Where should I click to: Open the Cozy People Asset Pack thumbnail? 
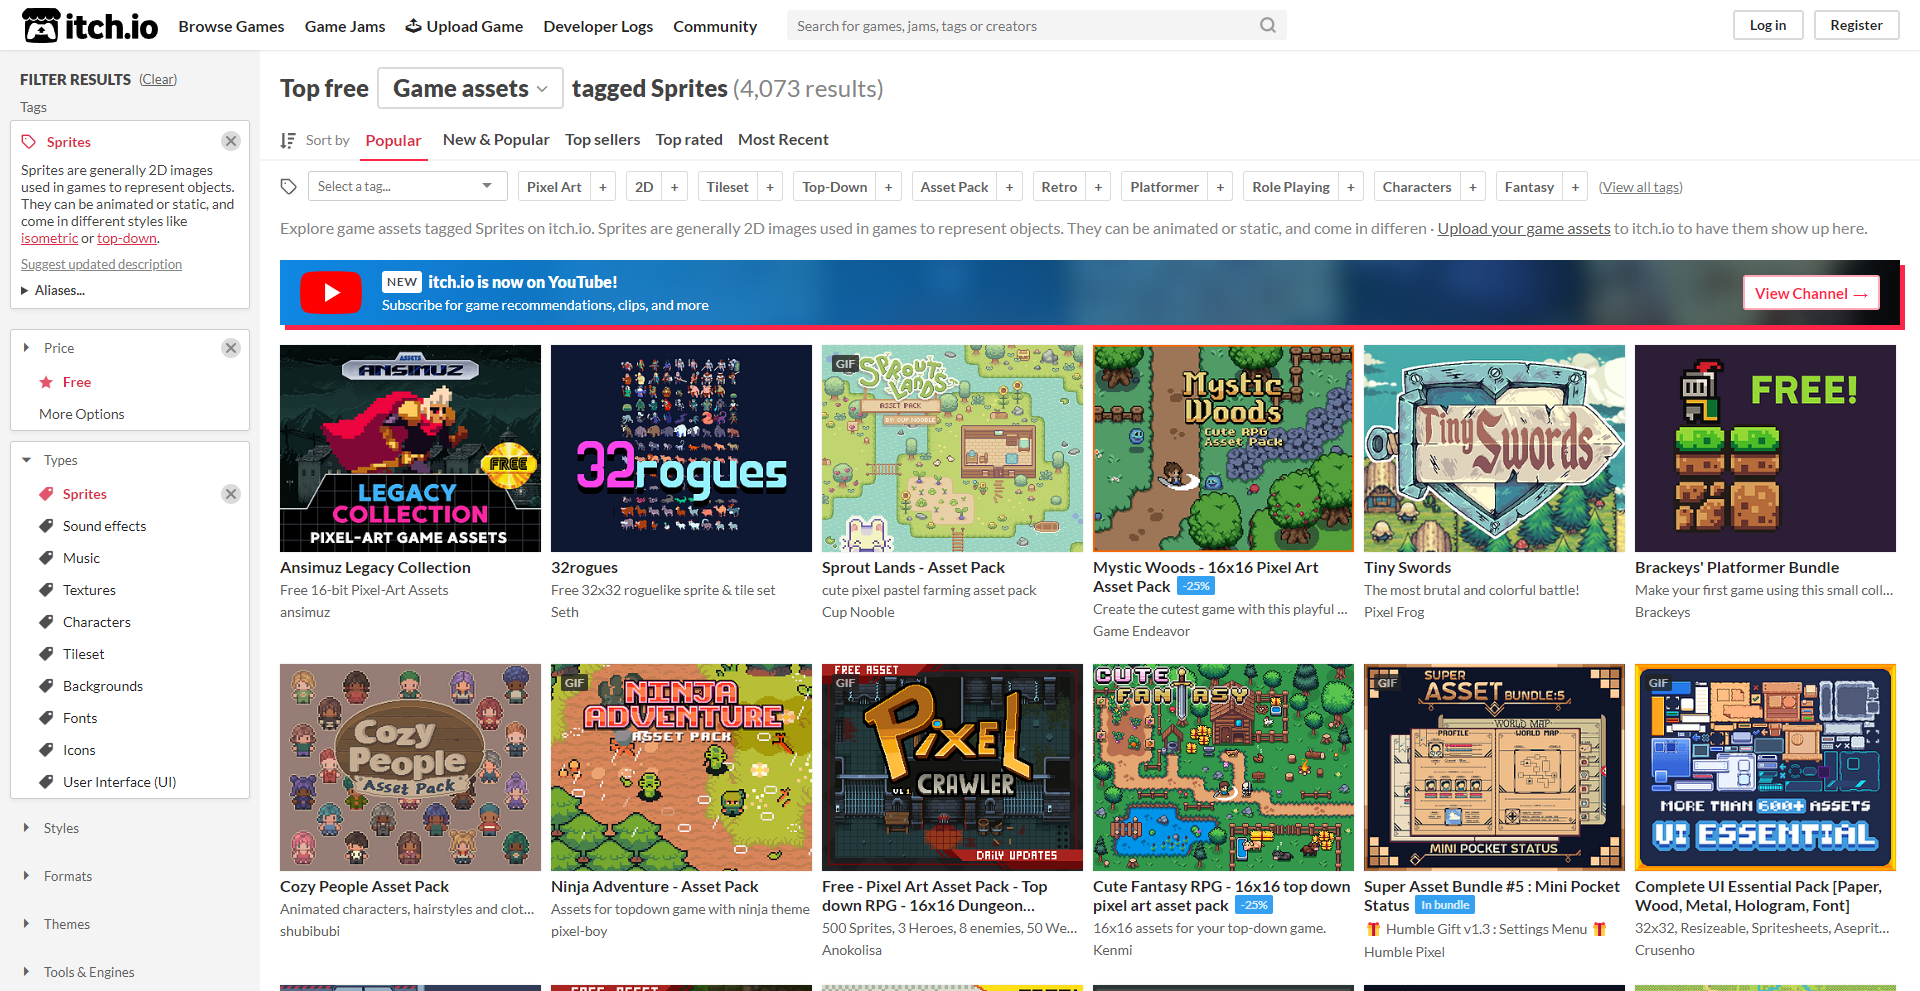[x=410, y=767]
